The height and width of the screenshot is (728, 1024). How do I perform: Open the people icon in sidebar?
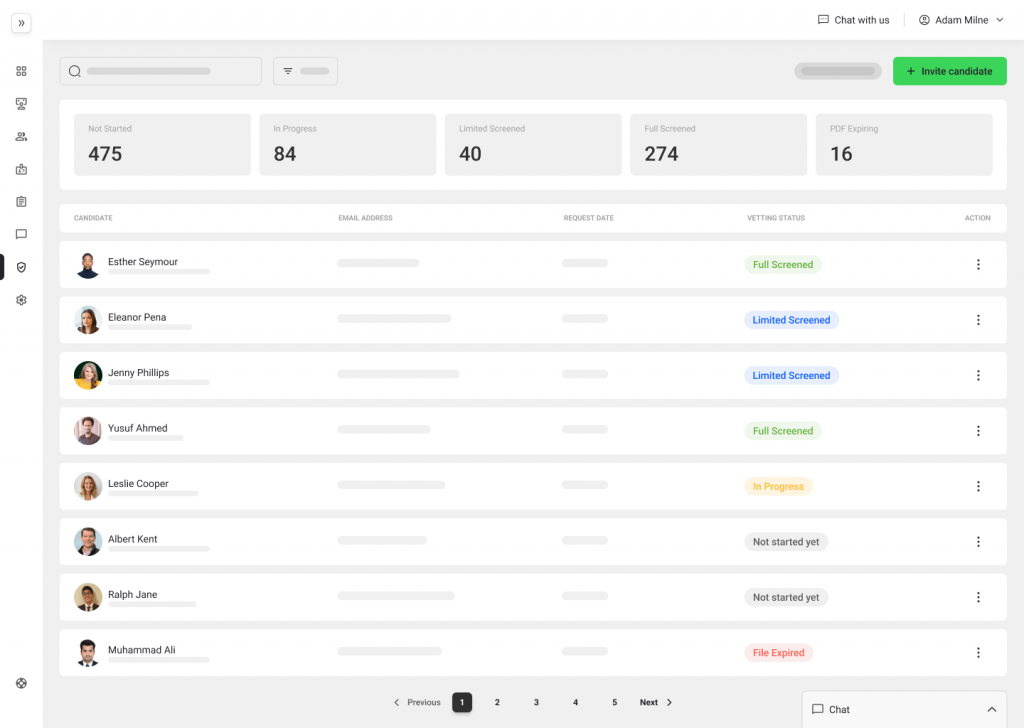21,137
